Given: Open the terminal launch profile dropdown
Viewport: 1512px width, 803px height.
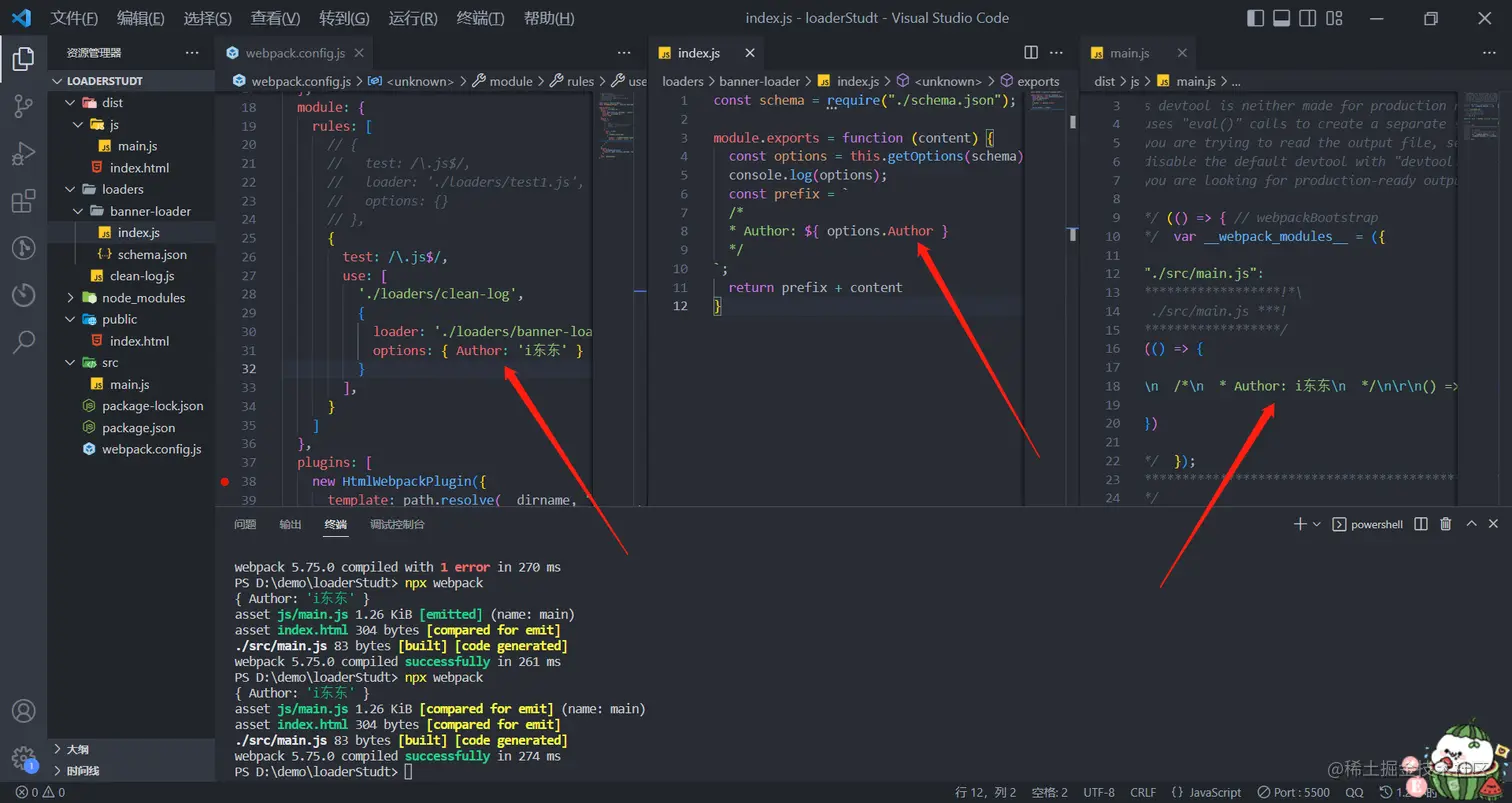Looking at the screenshot, I should tap(1317, 524).
